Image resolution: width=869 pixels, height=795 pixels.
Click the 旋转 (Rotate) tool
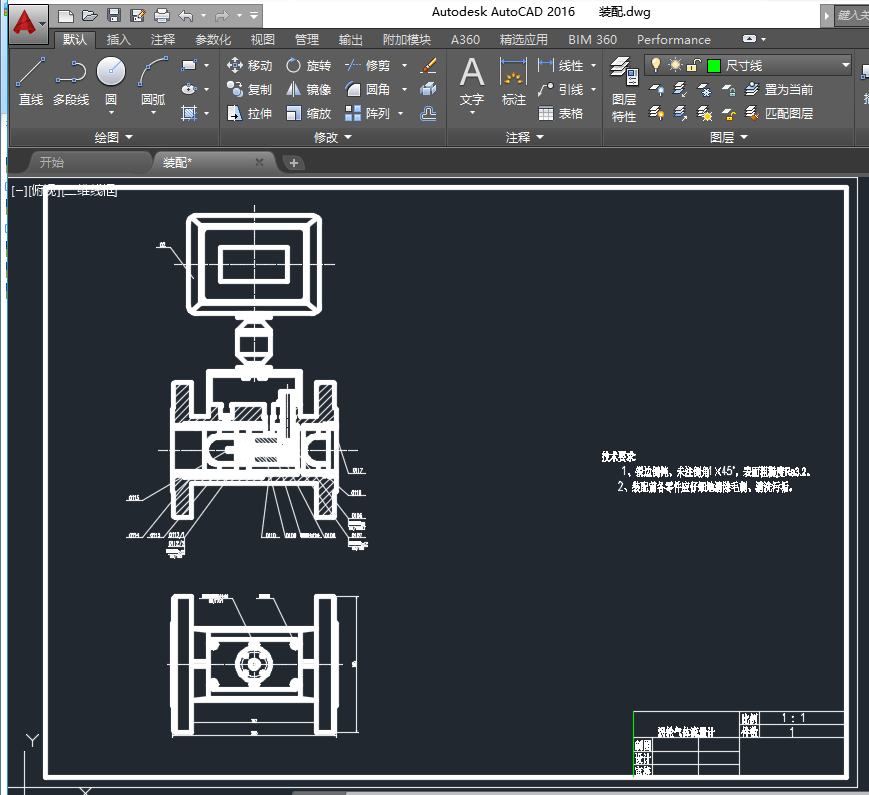307,66
